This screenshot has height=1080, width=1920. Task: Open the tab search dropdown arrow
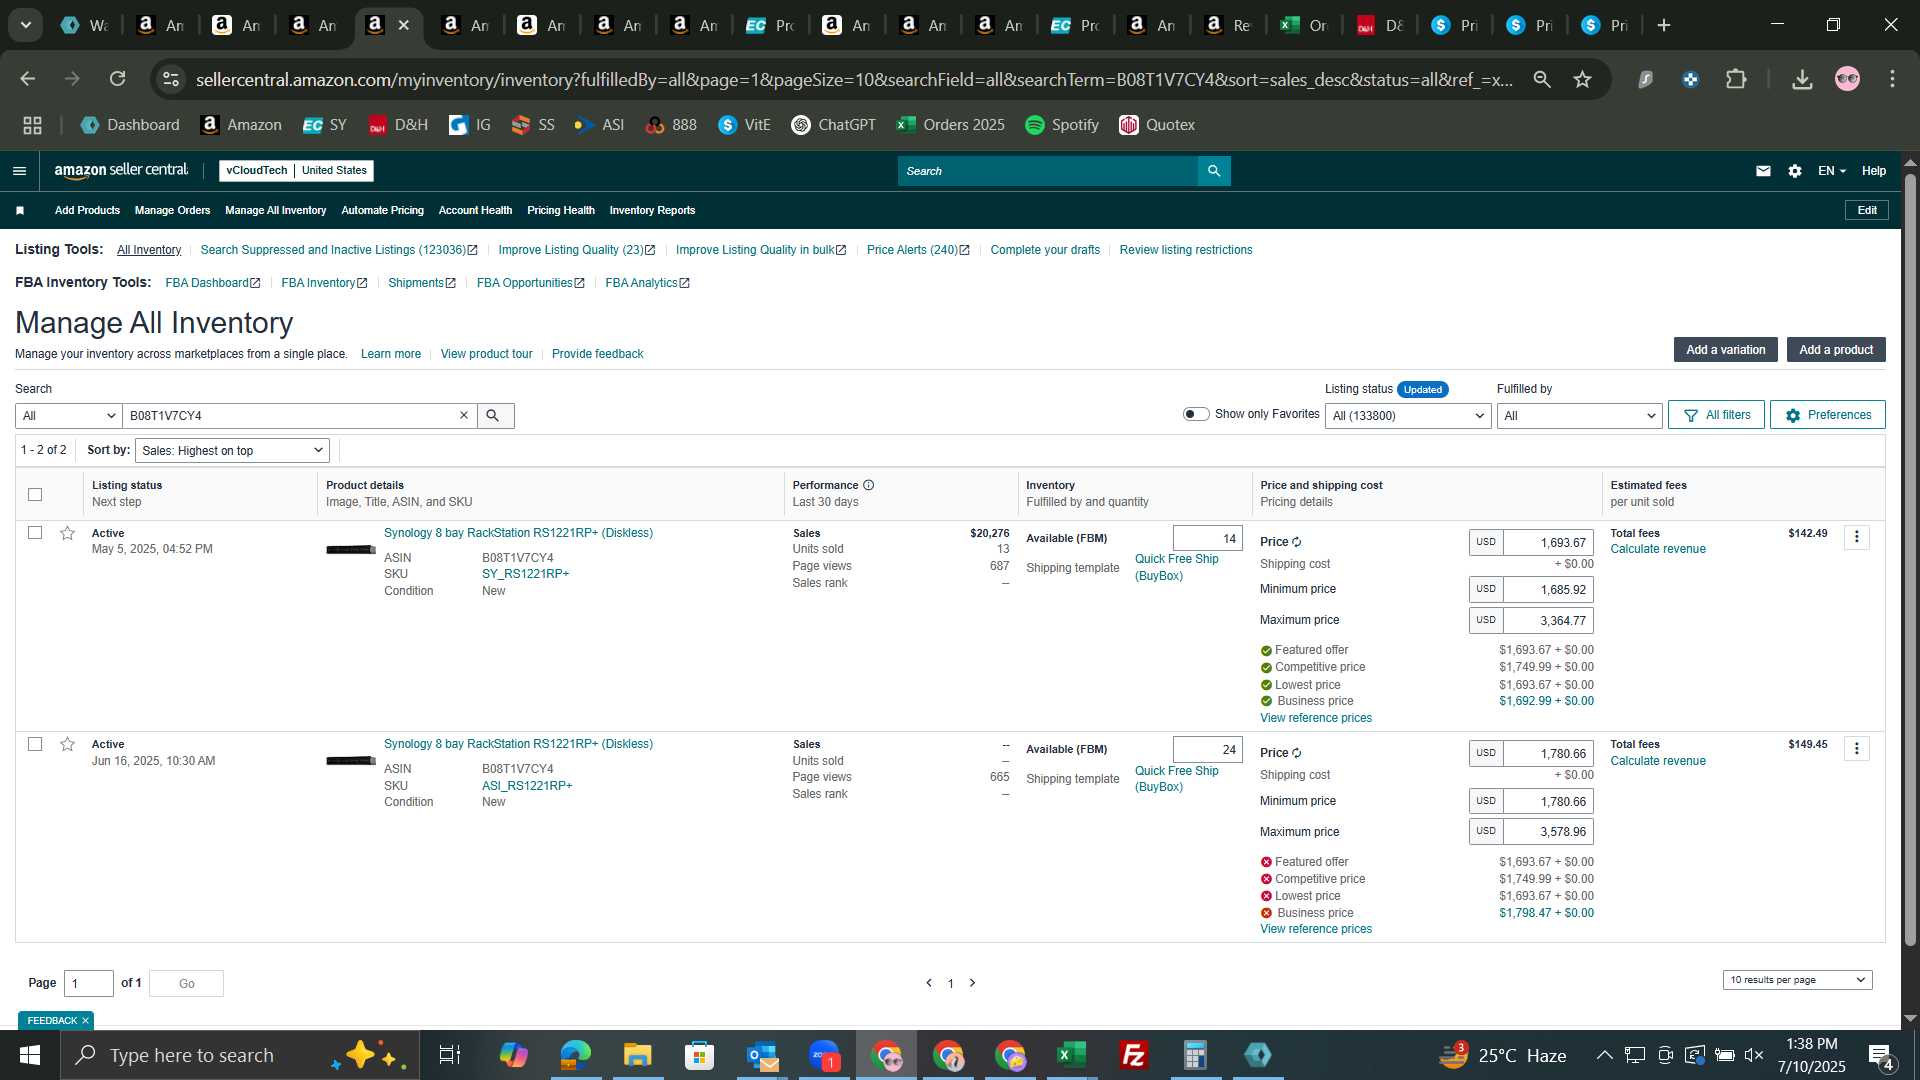pos(25,25)
